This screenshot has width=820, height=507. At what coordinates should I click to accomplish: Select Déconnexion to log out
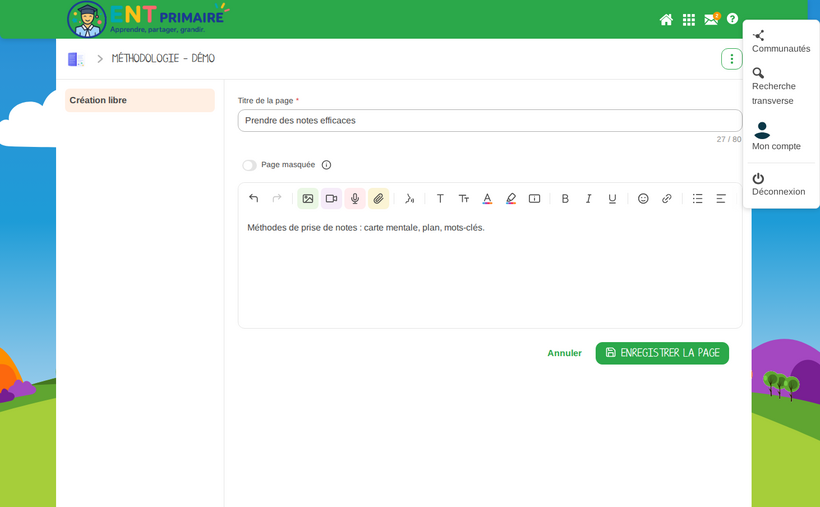[x=778, y=184]
